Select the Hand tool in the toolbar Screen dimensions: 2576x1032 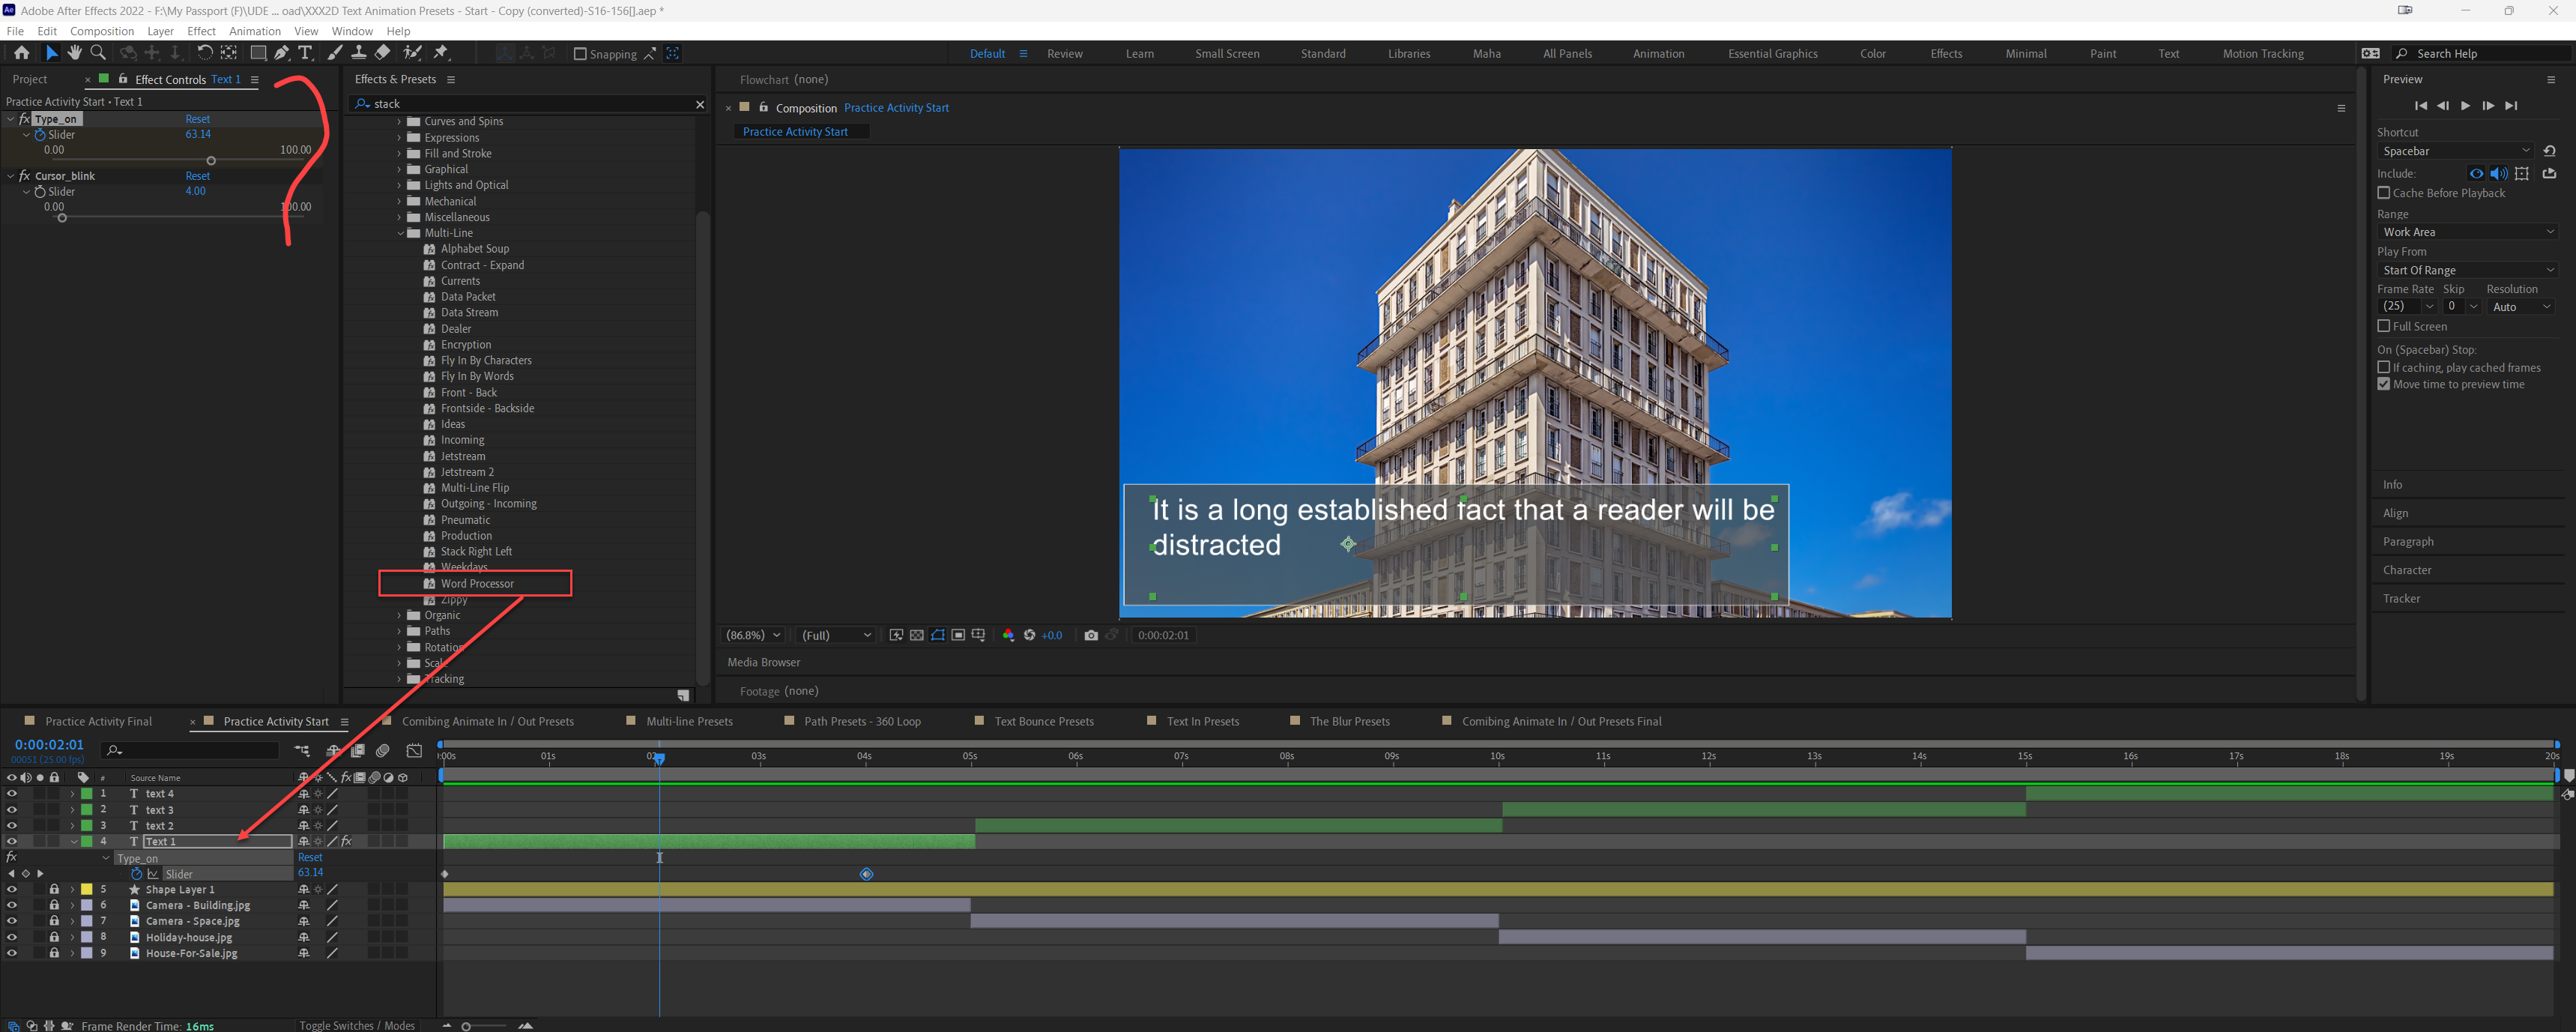click(x=74, y=53)
